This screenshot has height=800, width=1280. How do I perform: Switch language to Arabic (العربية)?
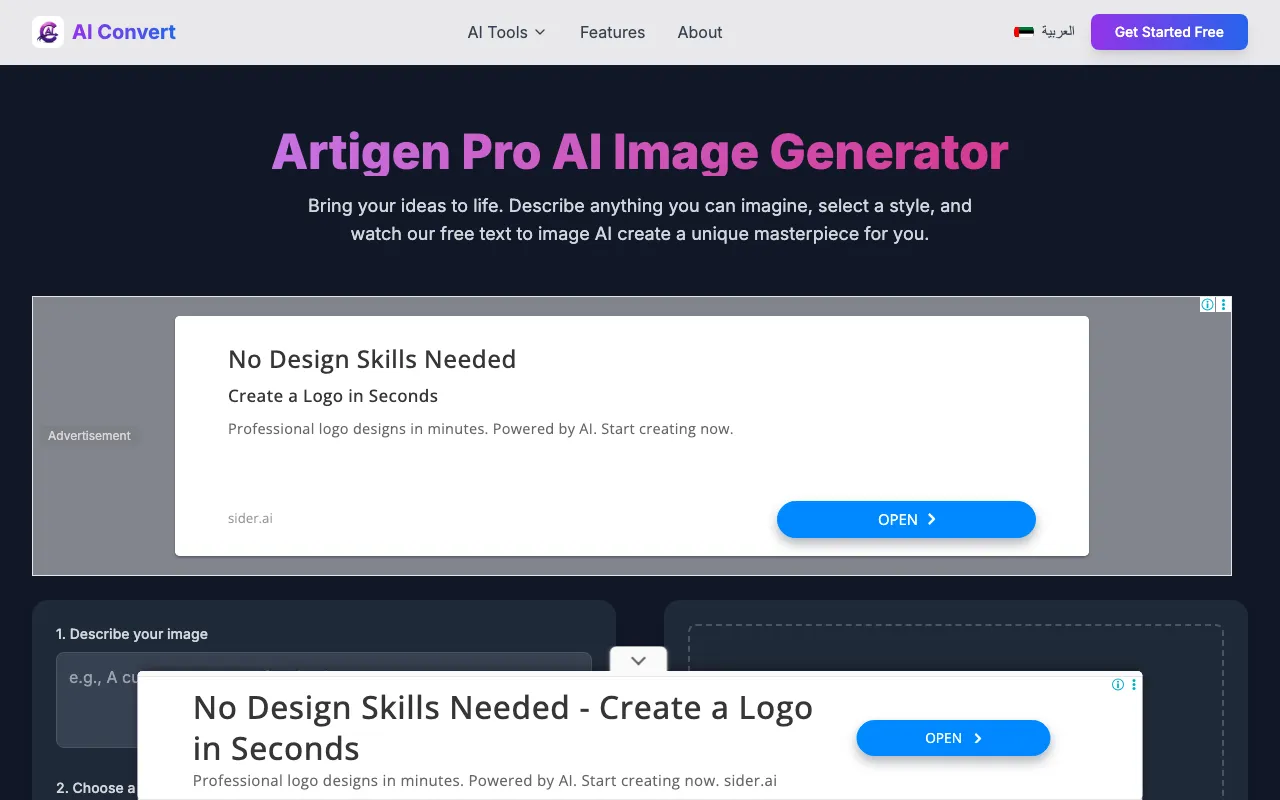1058,32
